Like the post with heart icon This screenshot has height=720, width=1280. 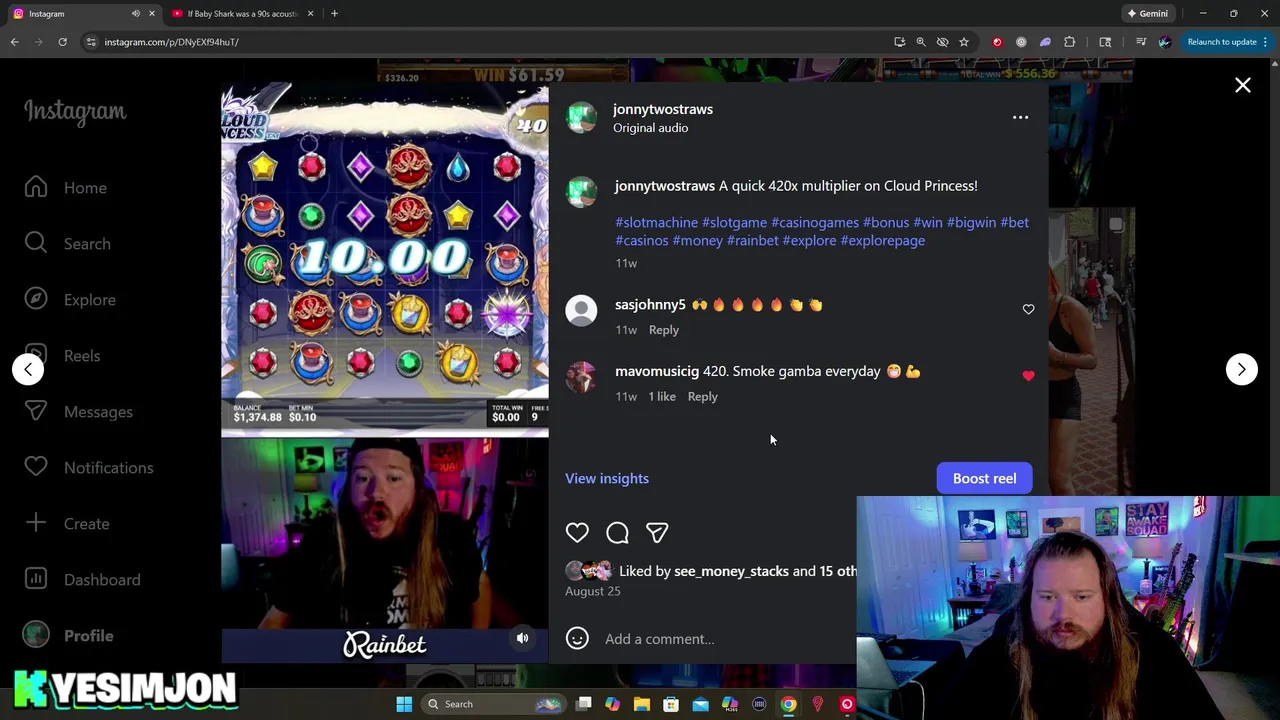pyautogui.click(x=577, y=533)
